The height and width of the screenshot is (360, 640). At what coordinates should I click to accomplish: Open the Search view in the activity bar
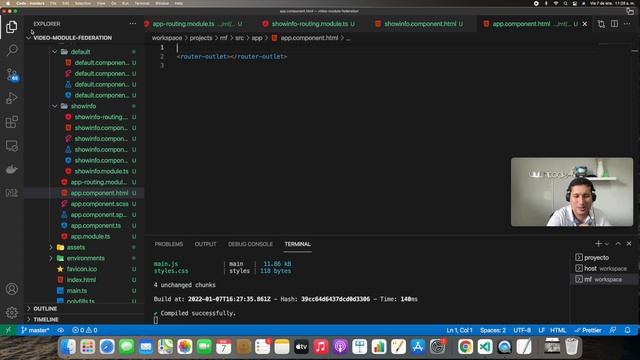(12, 50)
